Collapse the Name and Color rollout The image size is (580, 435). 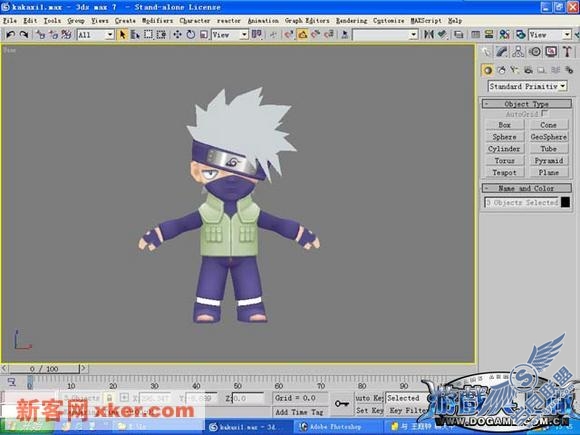pos(527,188)
